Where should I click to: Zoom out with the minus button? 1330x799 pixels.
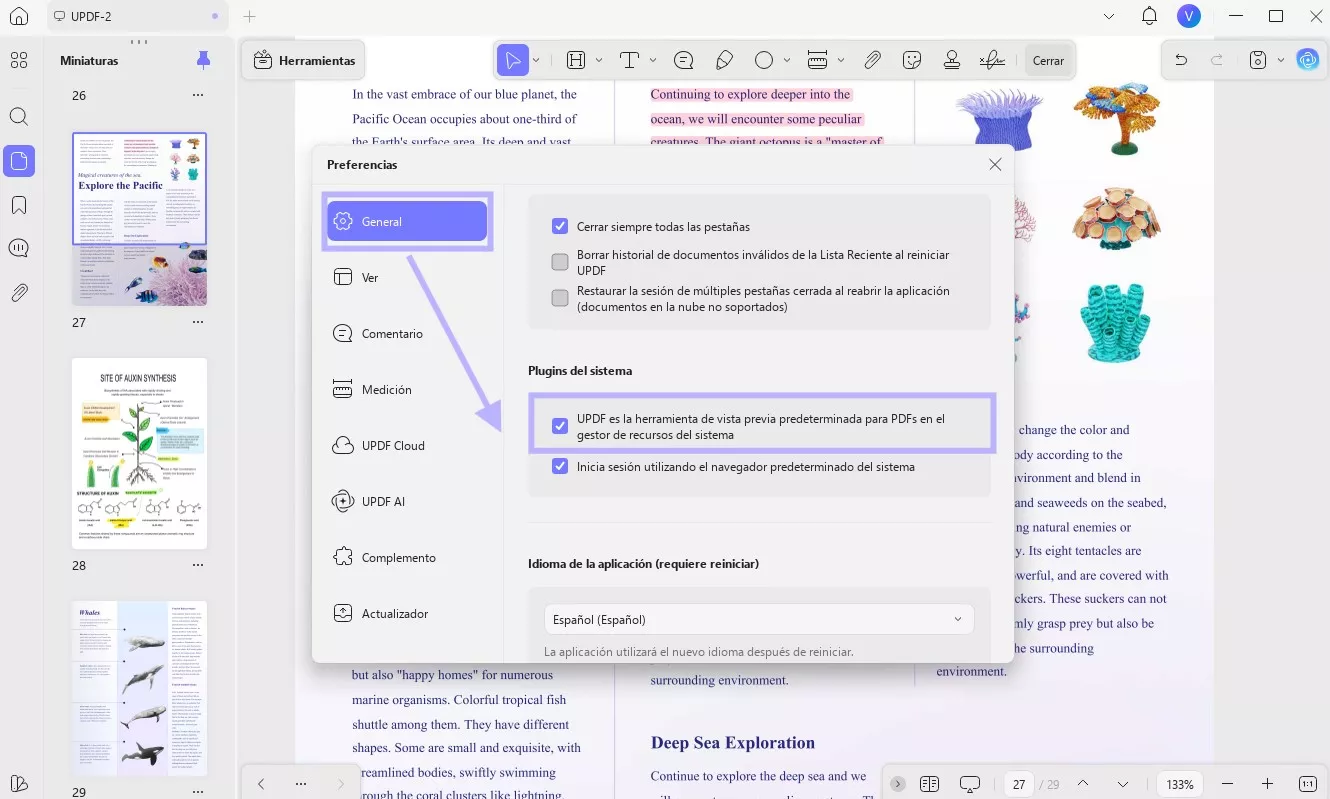pos(1228,784)
